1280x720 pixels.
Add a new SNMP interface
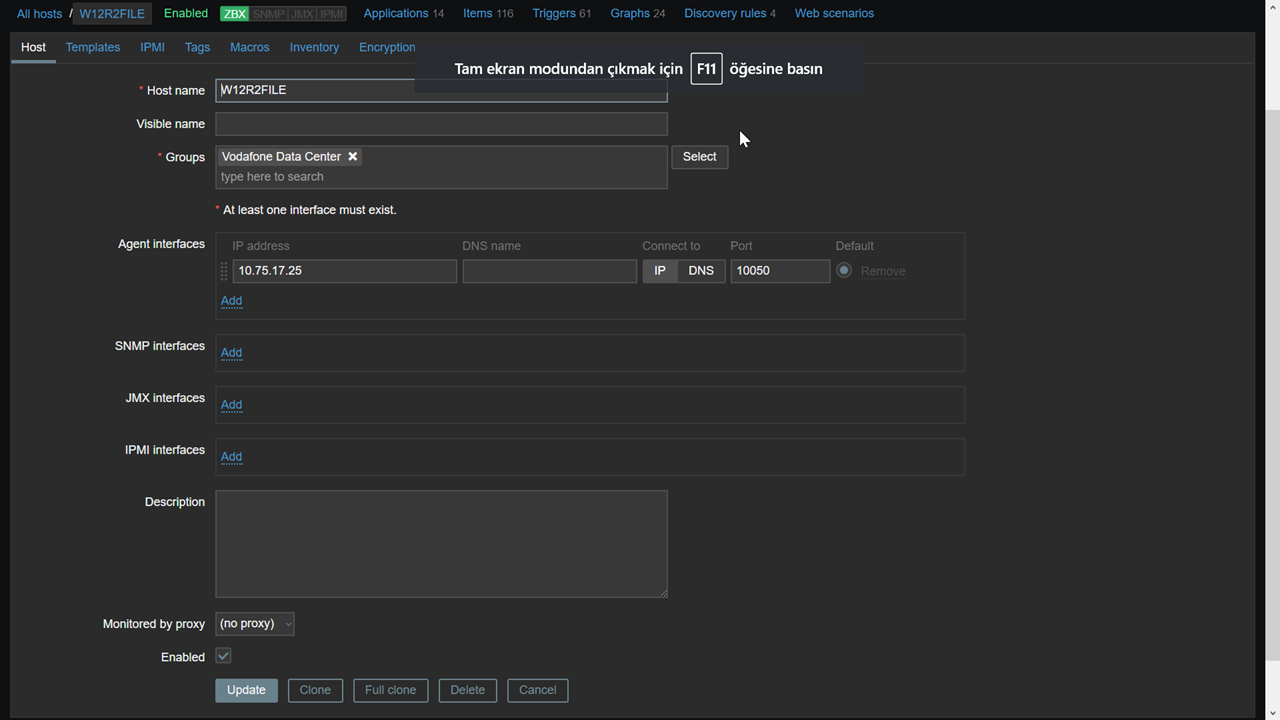point(231,353)
